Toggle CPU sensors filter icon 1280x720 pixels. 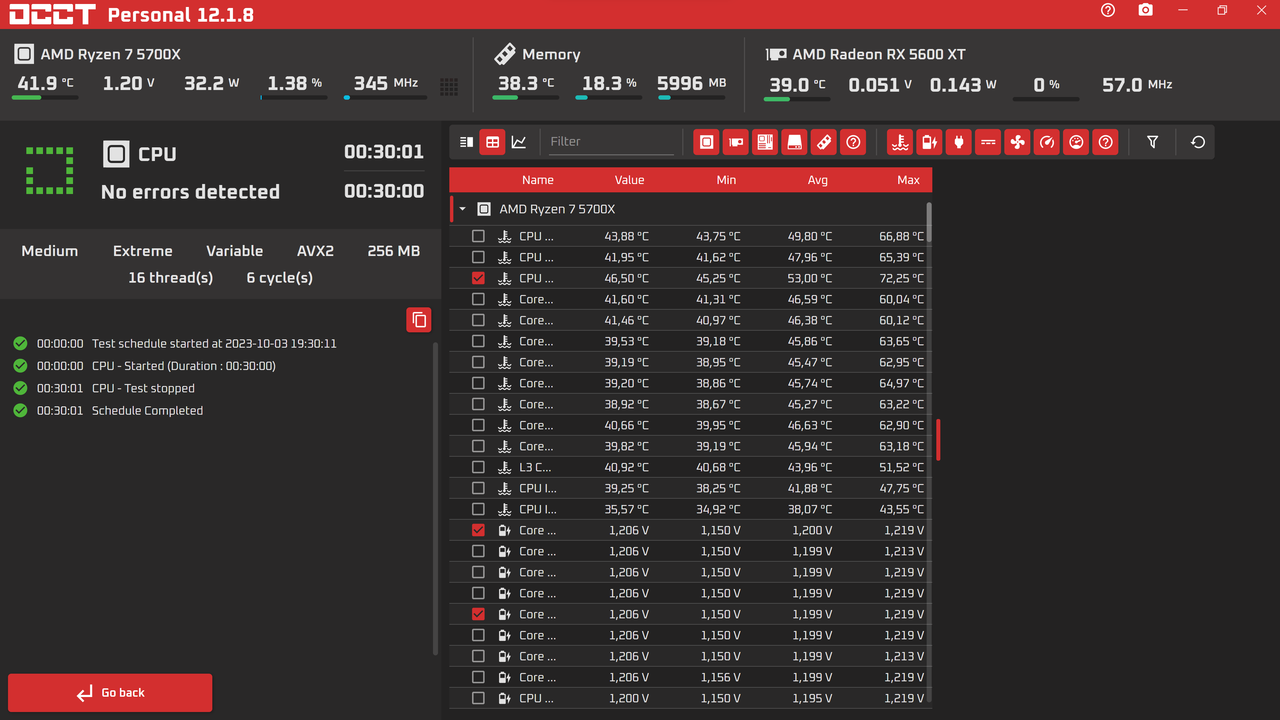[707, 142]
